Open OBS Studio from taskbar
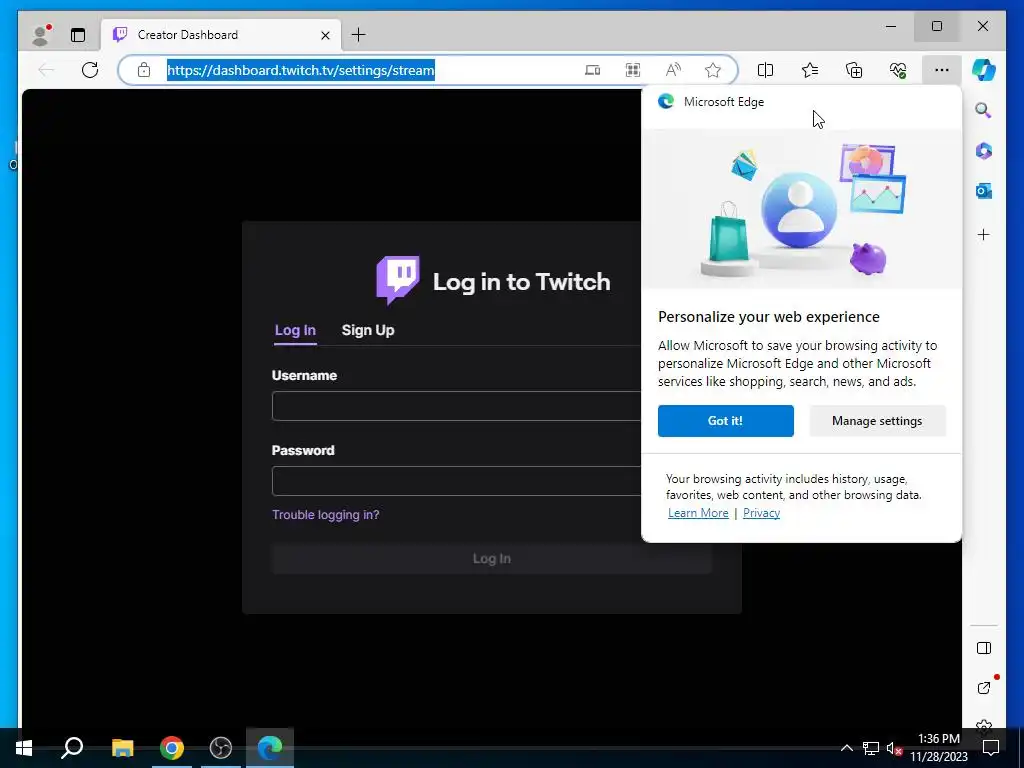Screen dimensions: 1024x768 221,748
